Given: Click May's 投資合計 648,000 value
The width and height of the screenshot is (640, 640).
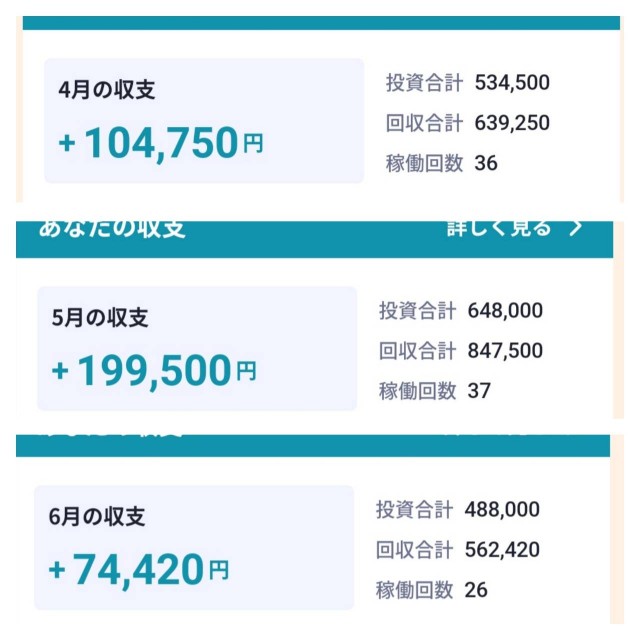Looking at the screenshot, I should point(505,311).
